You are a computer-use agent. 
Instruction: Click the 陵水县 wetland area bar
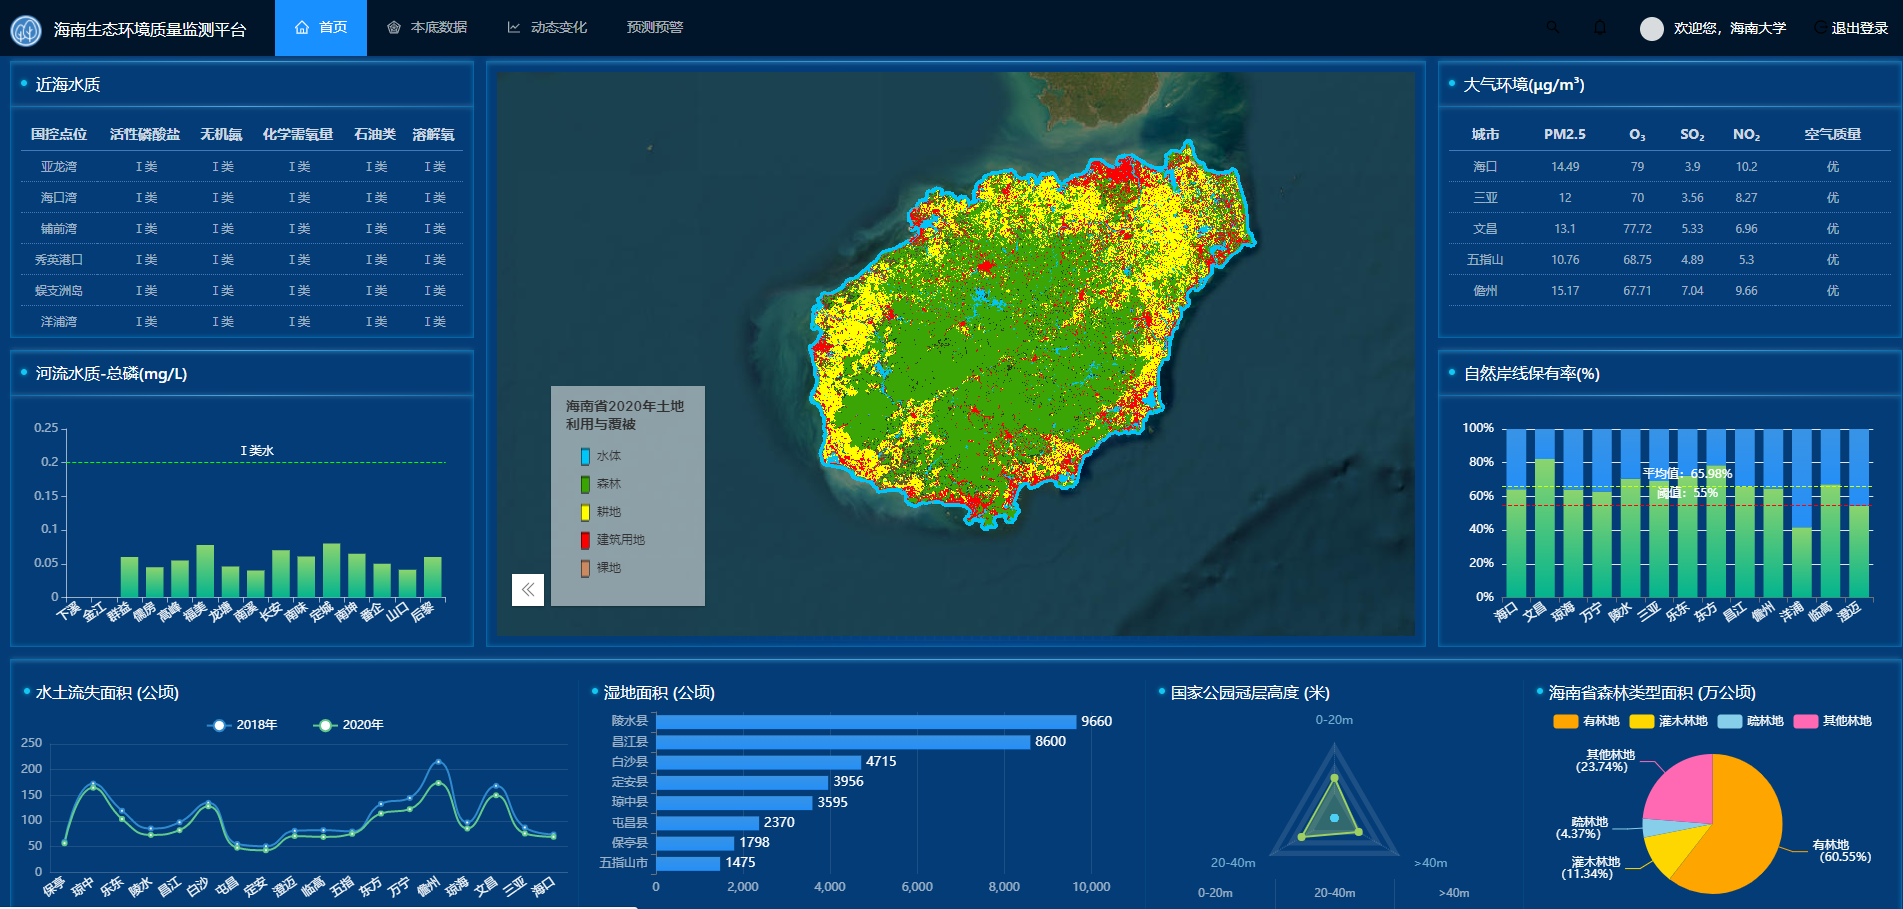click(x=865, y=721)
